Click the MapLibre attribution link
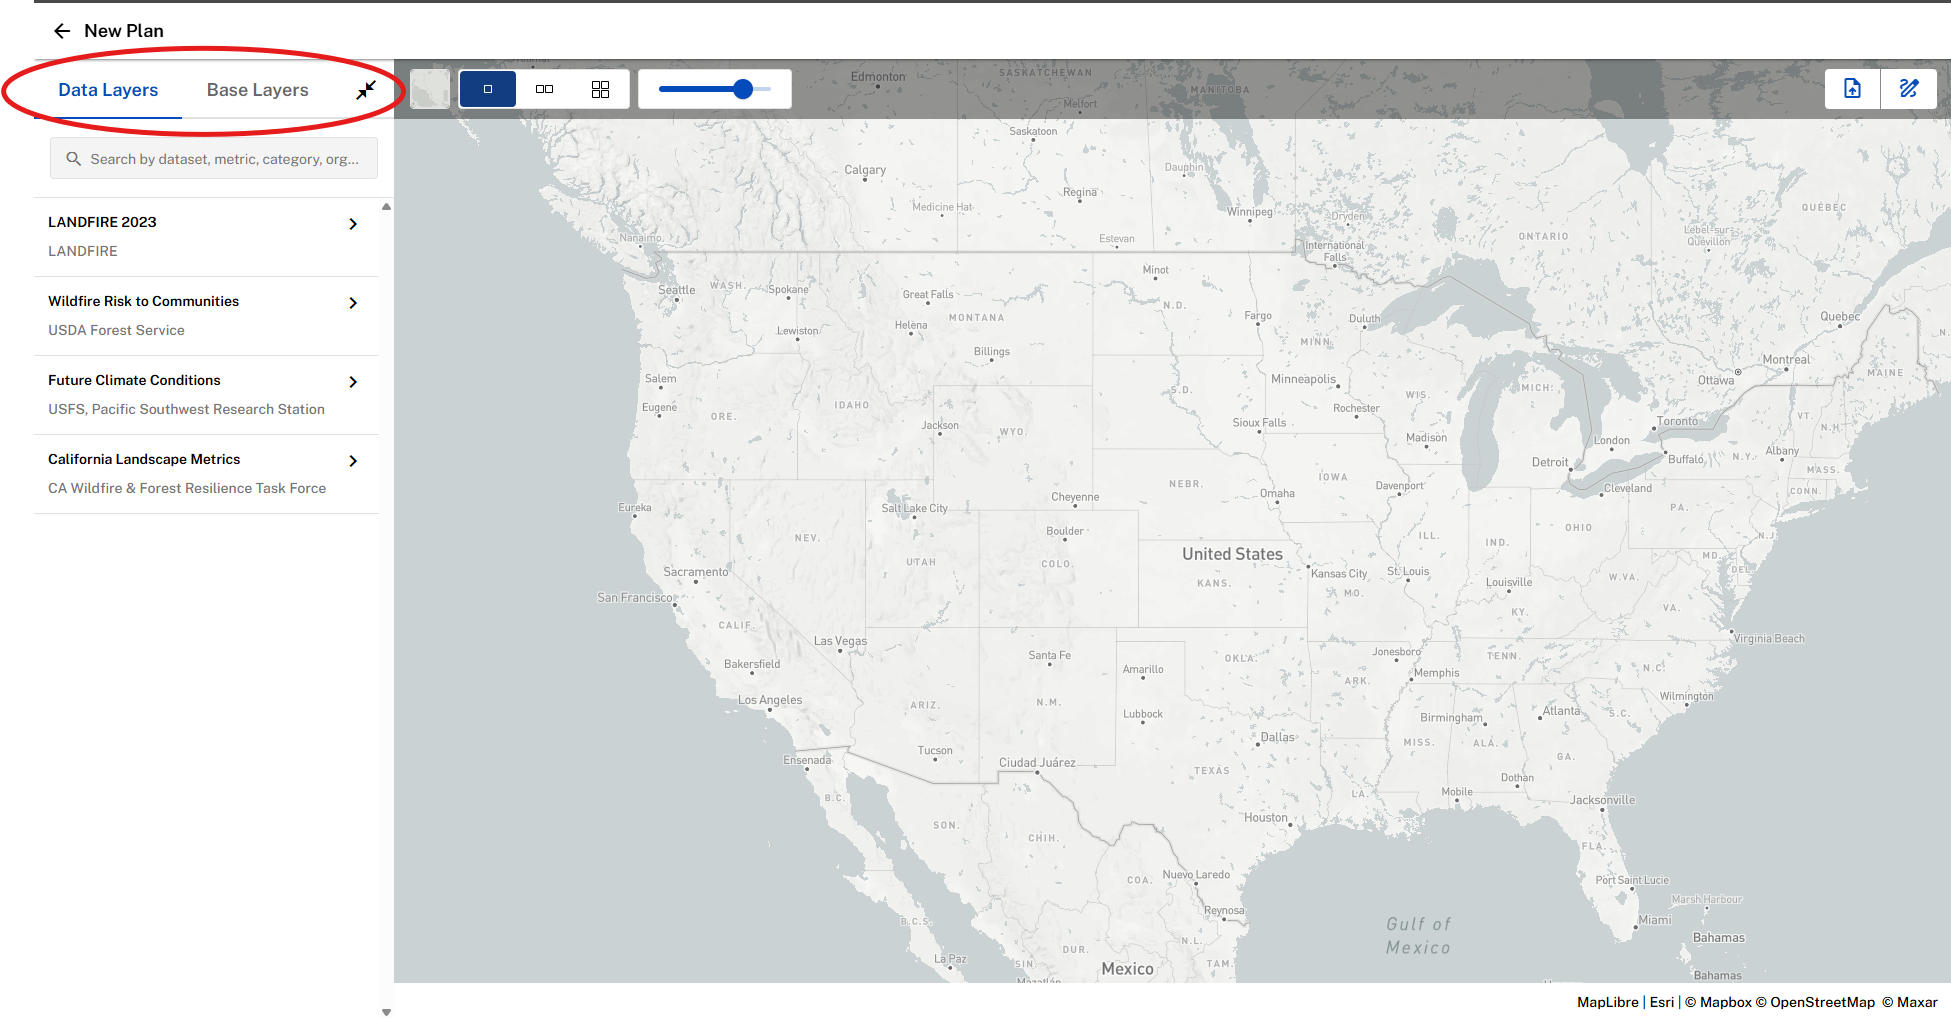Viewport: 1951px width, 1018px height. coord(1605,1002)
